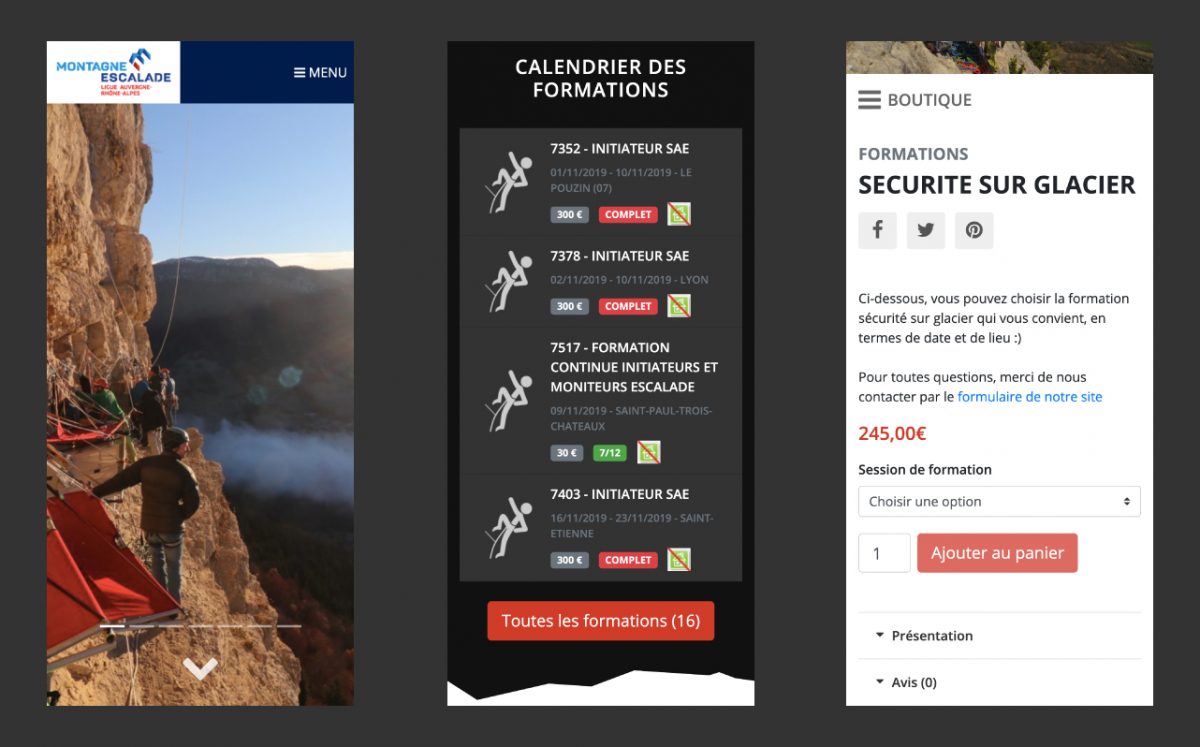Open 7517 Formation Continue Initiateurs title
The image size is (1200, 747).
coord(634,367)
